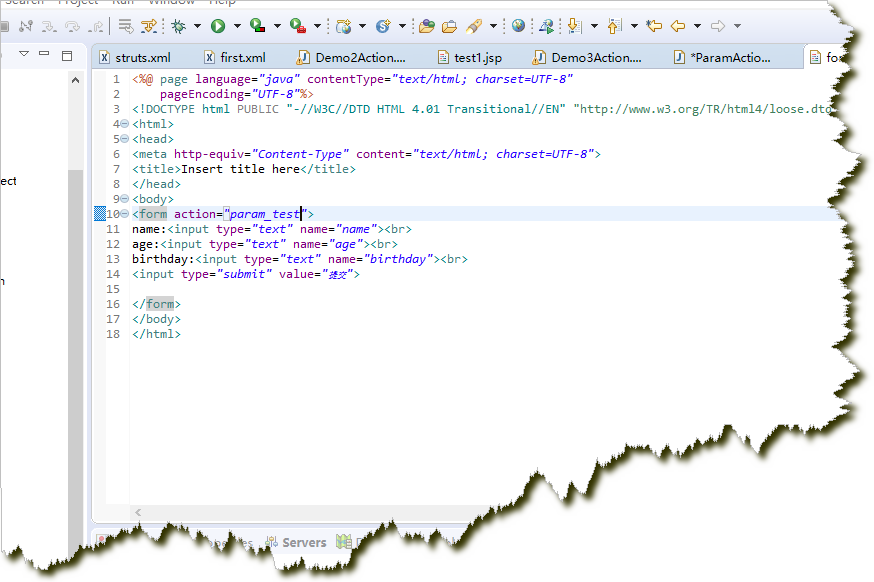Click the up arrow of left panel scrollbar
Image resolution: width=874 pixels, height=582 pixels.
coord(76,80)
